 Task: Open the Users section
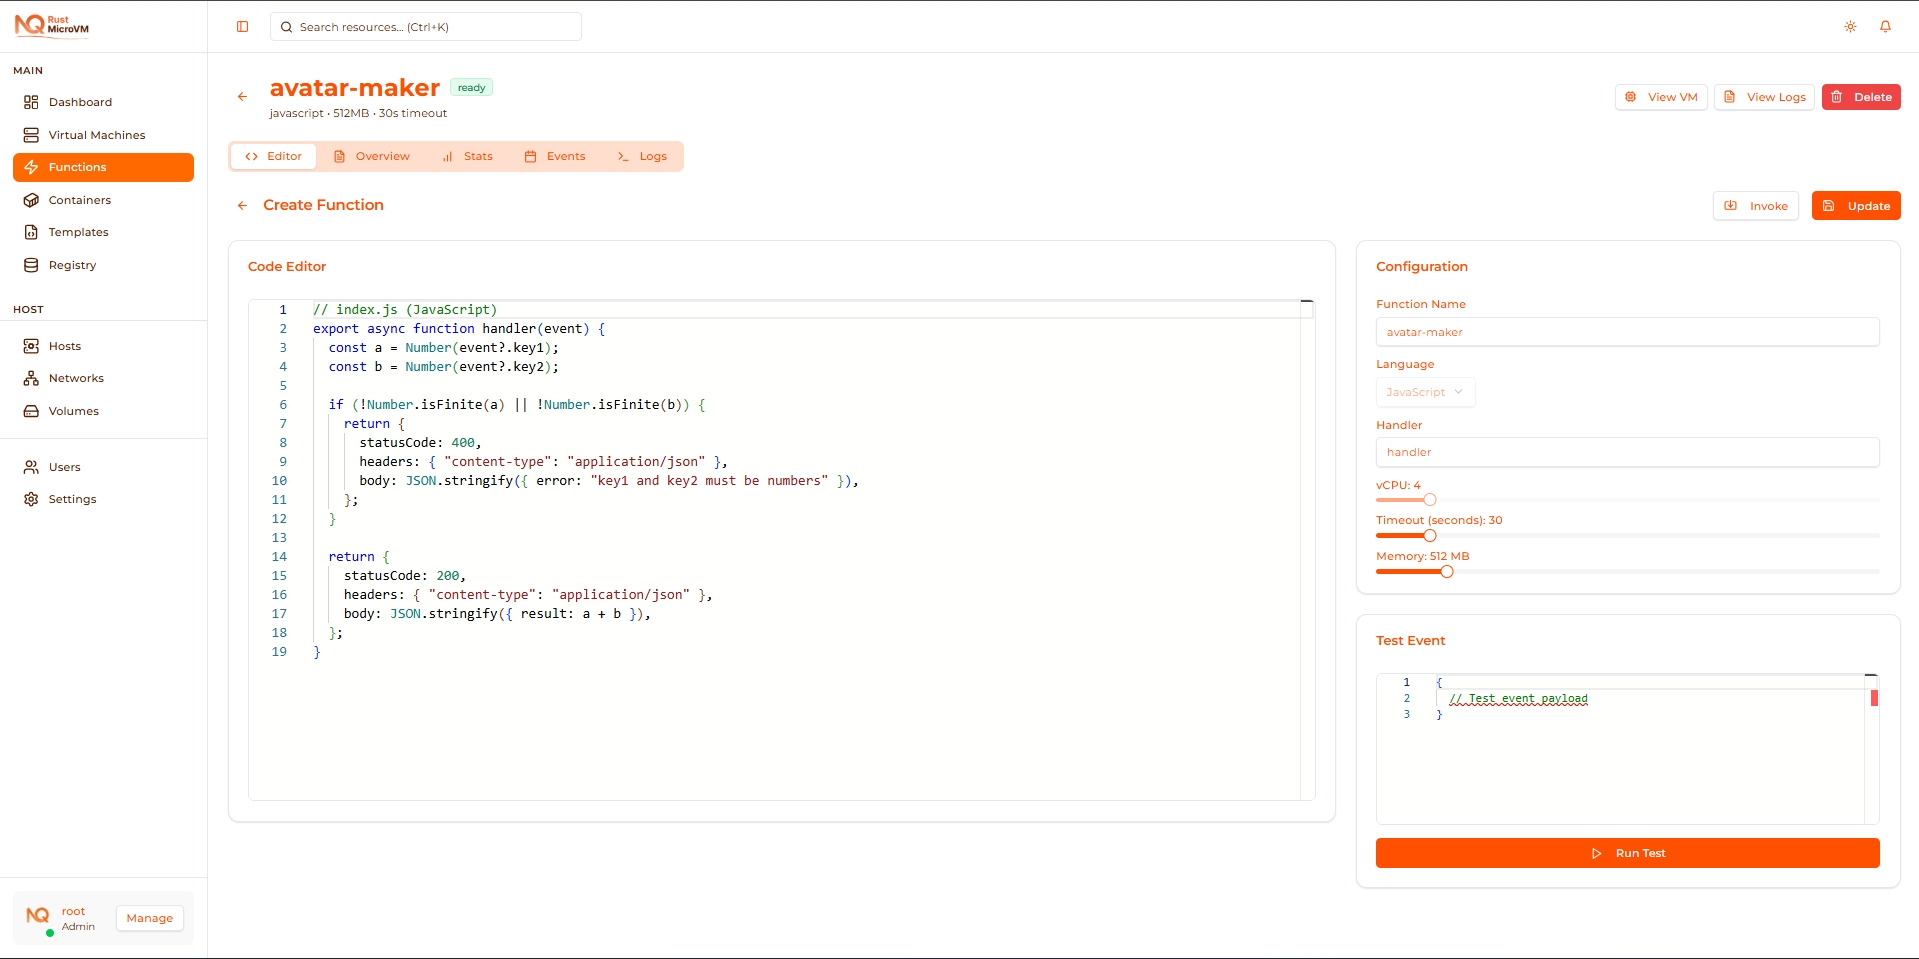coord(65,466)
